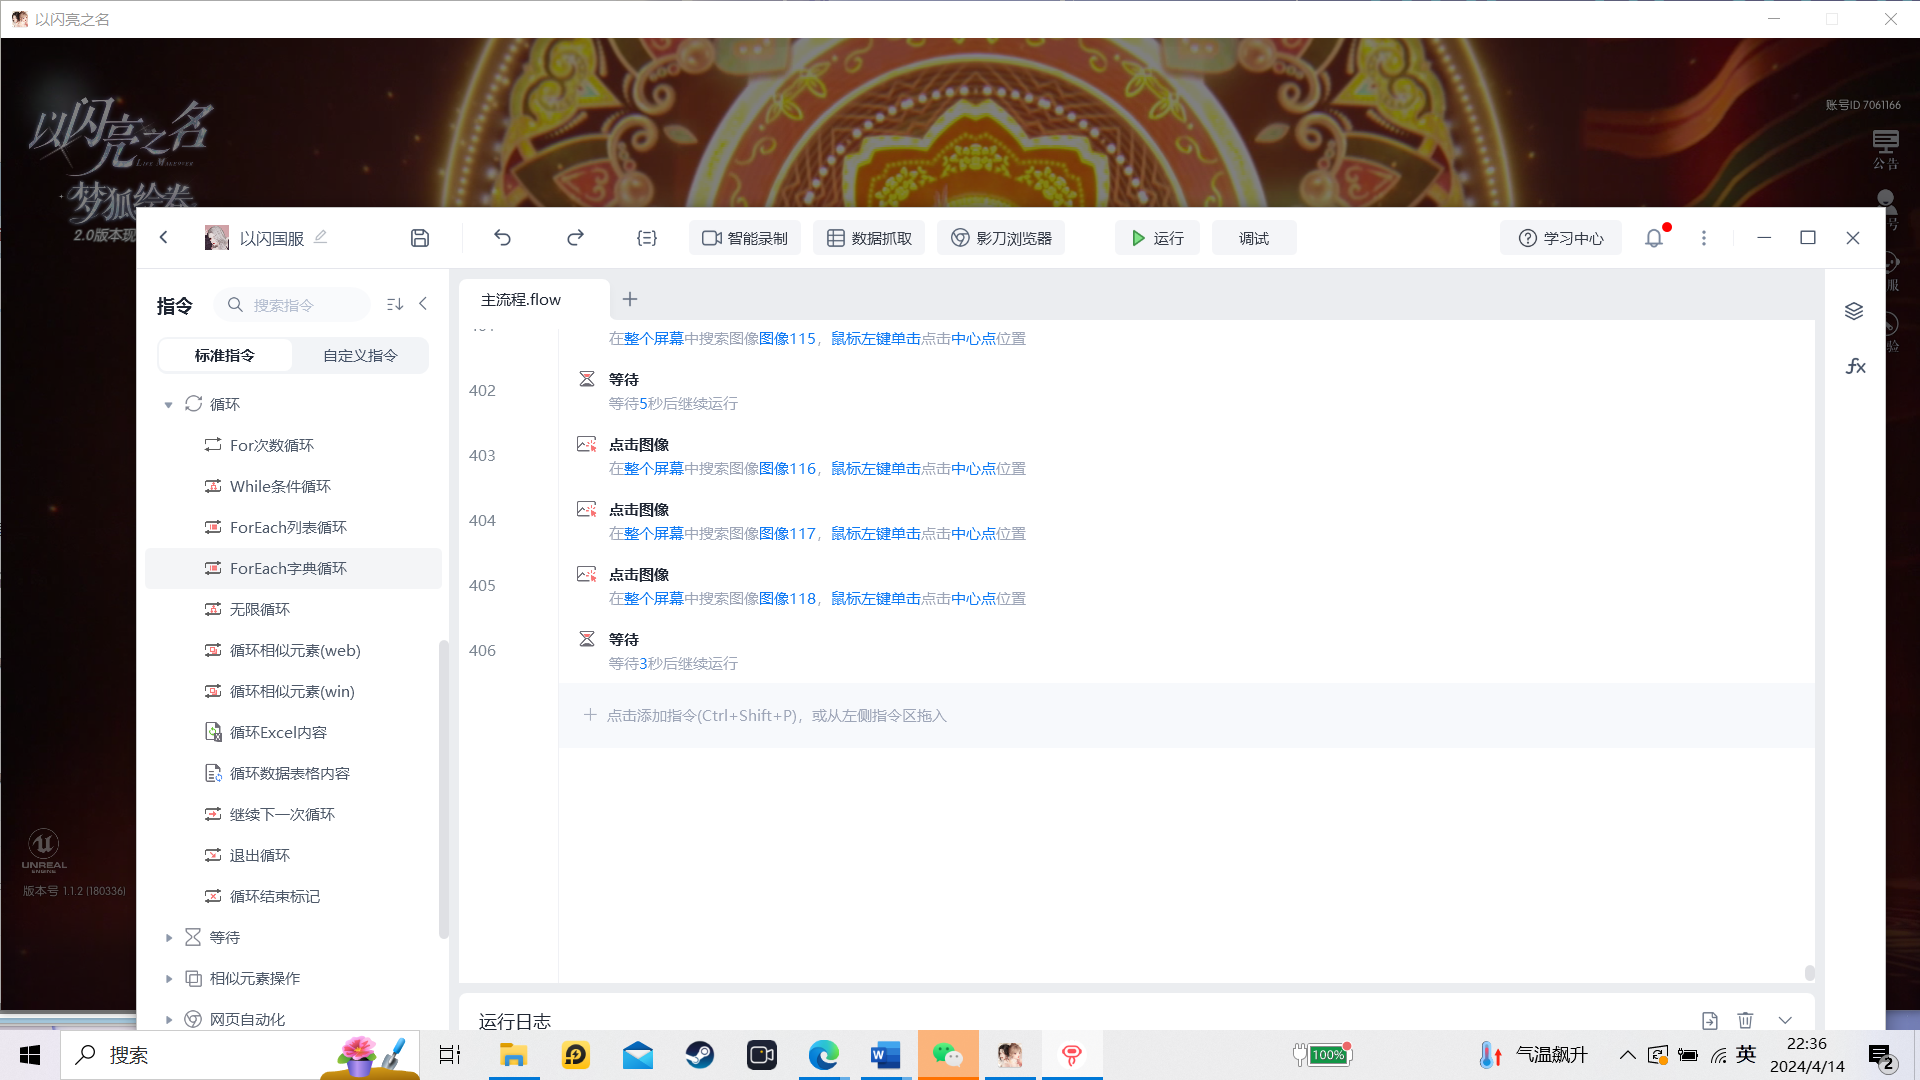Click the trash icon in run log
1920x1080 pixels.
point(1745,1020)
